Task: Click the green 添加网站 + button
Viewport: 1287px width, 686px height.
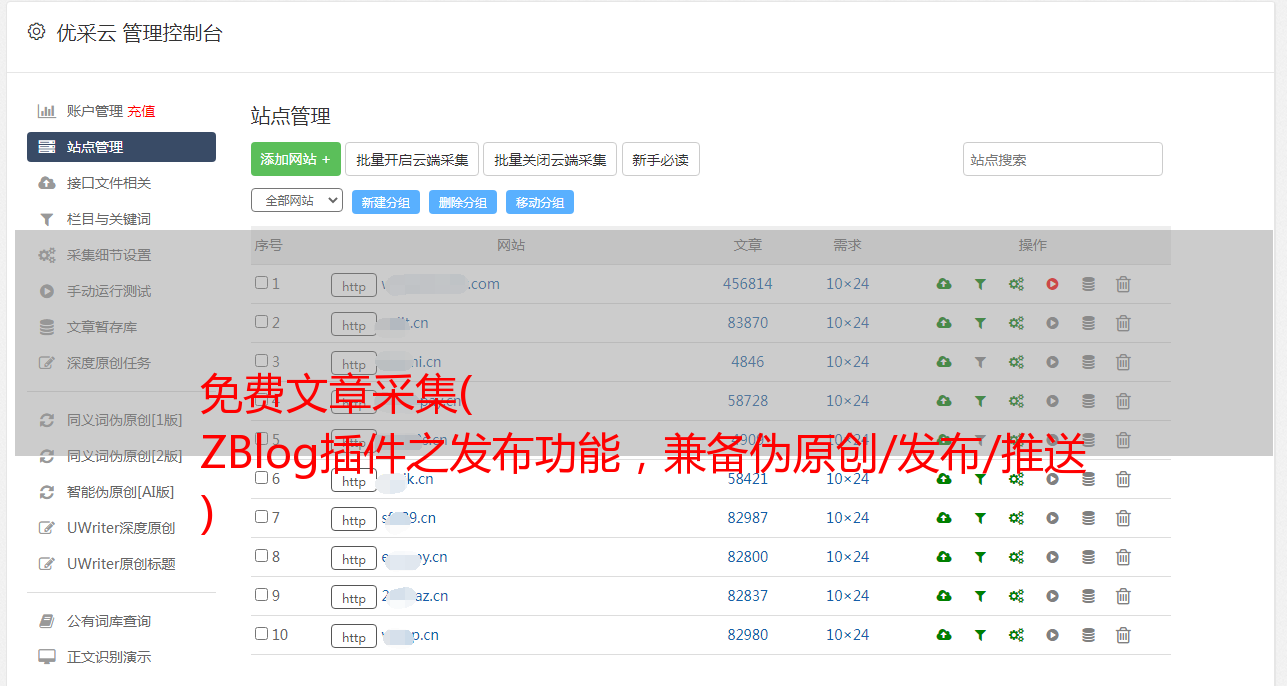Action: pyautogui.click(x=295, y=159)
